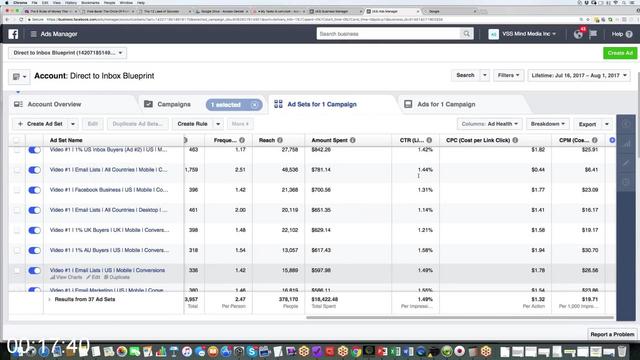Open the Filters dropdown
This screenshot has height=360, width=640.
click(508, 76)
